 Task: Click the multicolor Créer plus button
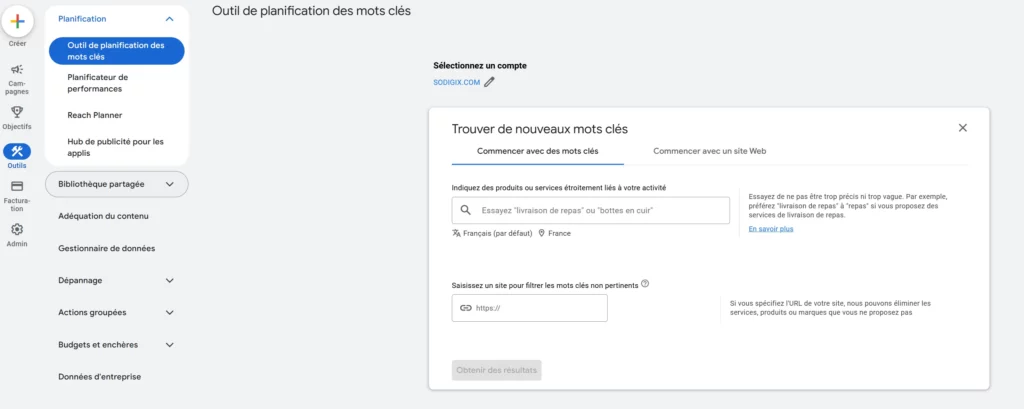[18, 21]
